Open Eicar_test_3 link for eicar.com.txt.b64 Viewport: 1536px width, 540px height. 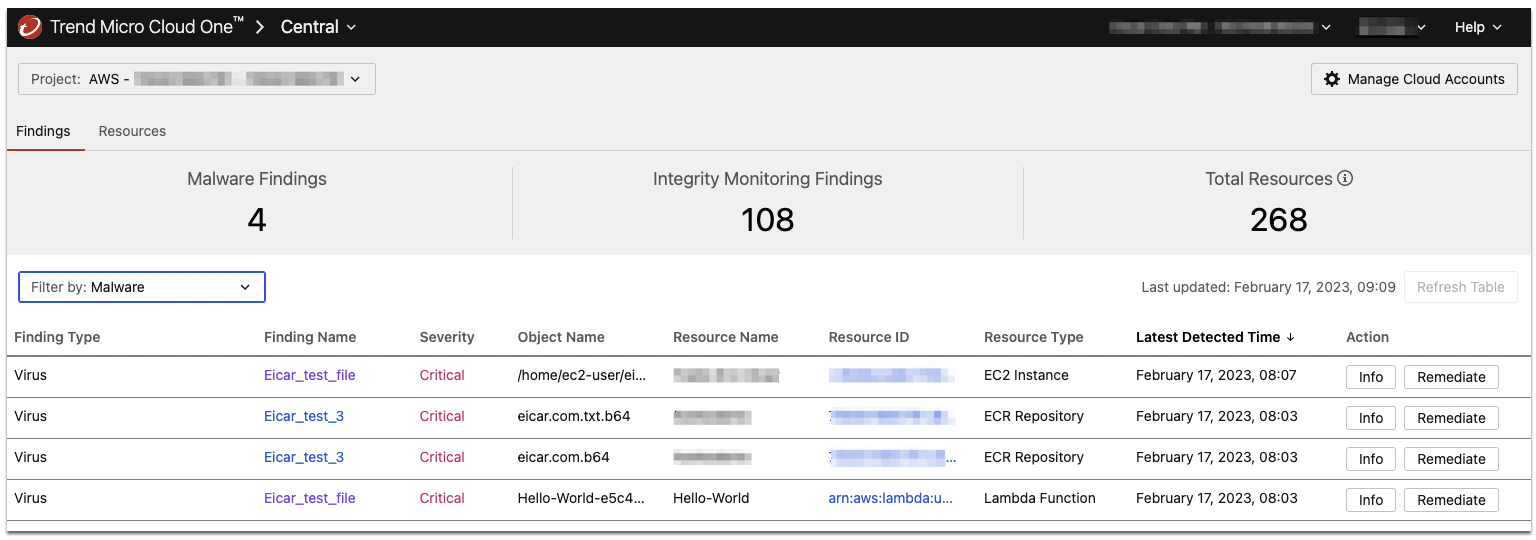(x=303, y=416)
